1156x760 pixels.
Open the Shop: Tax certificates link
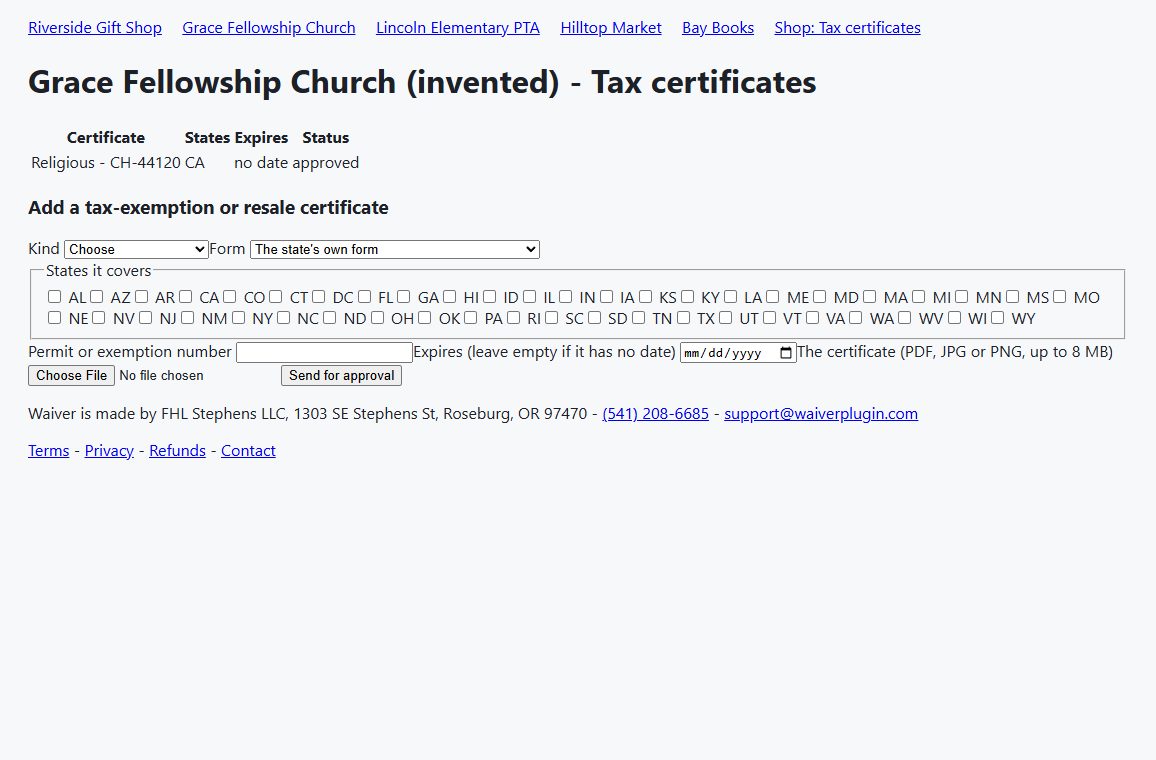click(847, 28)
